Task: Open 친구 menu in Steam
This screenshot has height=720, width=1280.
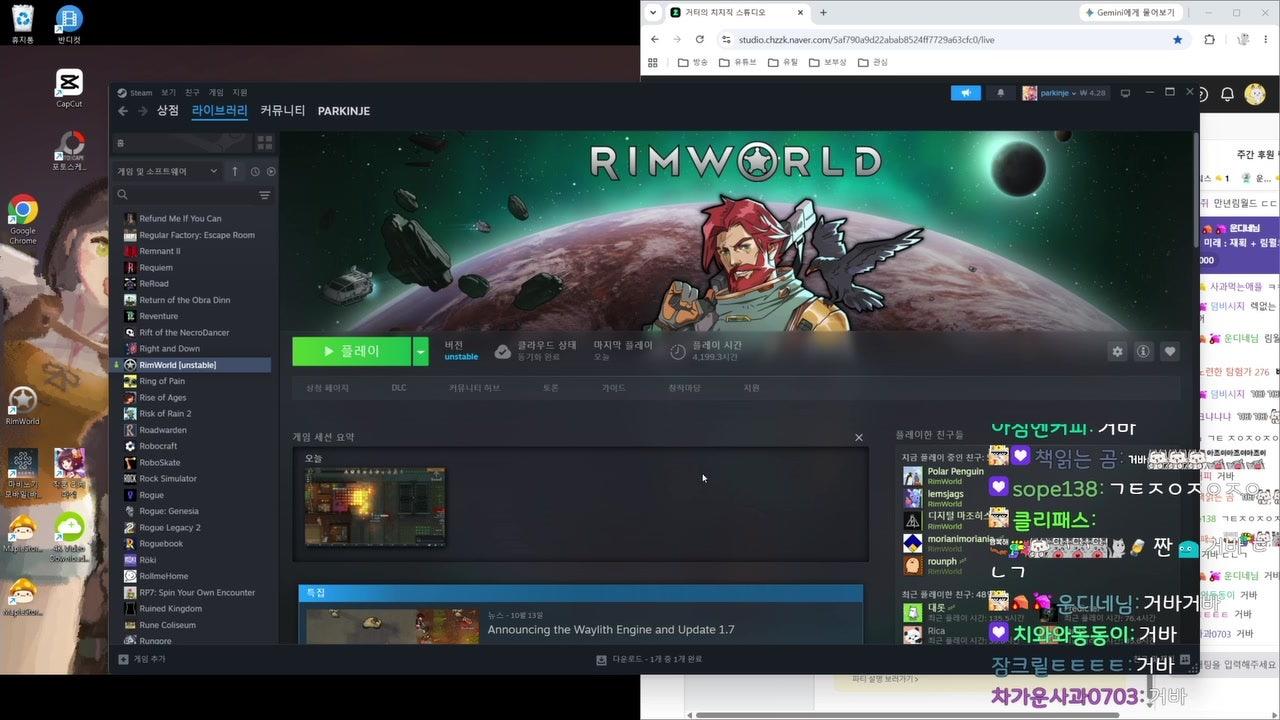Action: click(192, 92)
